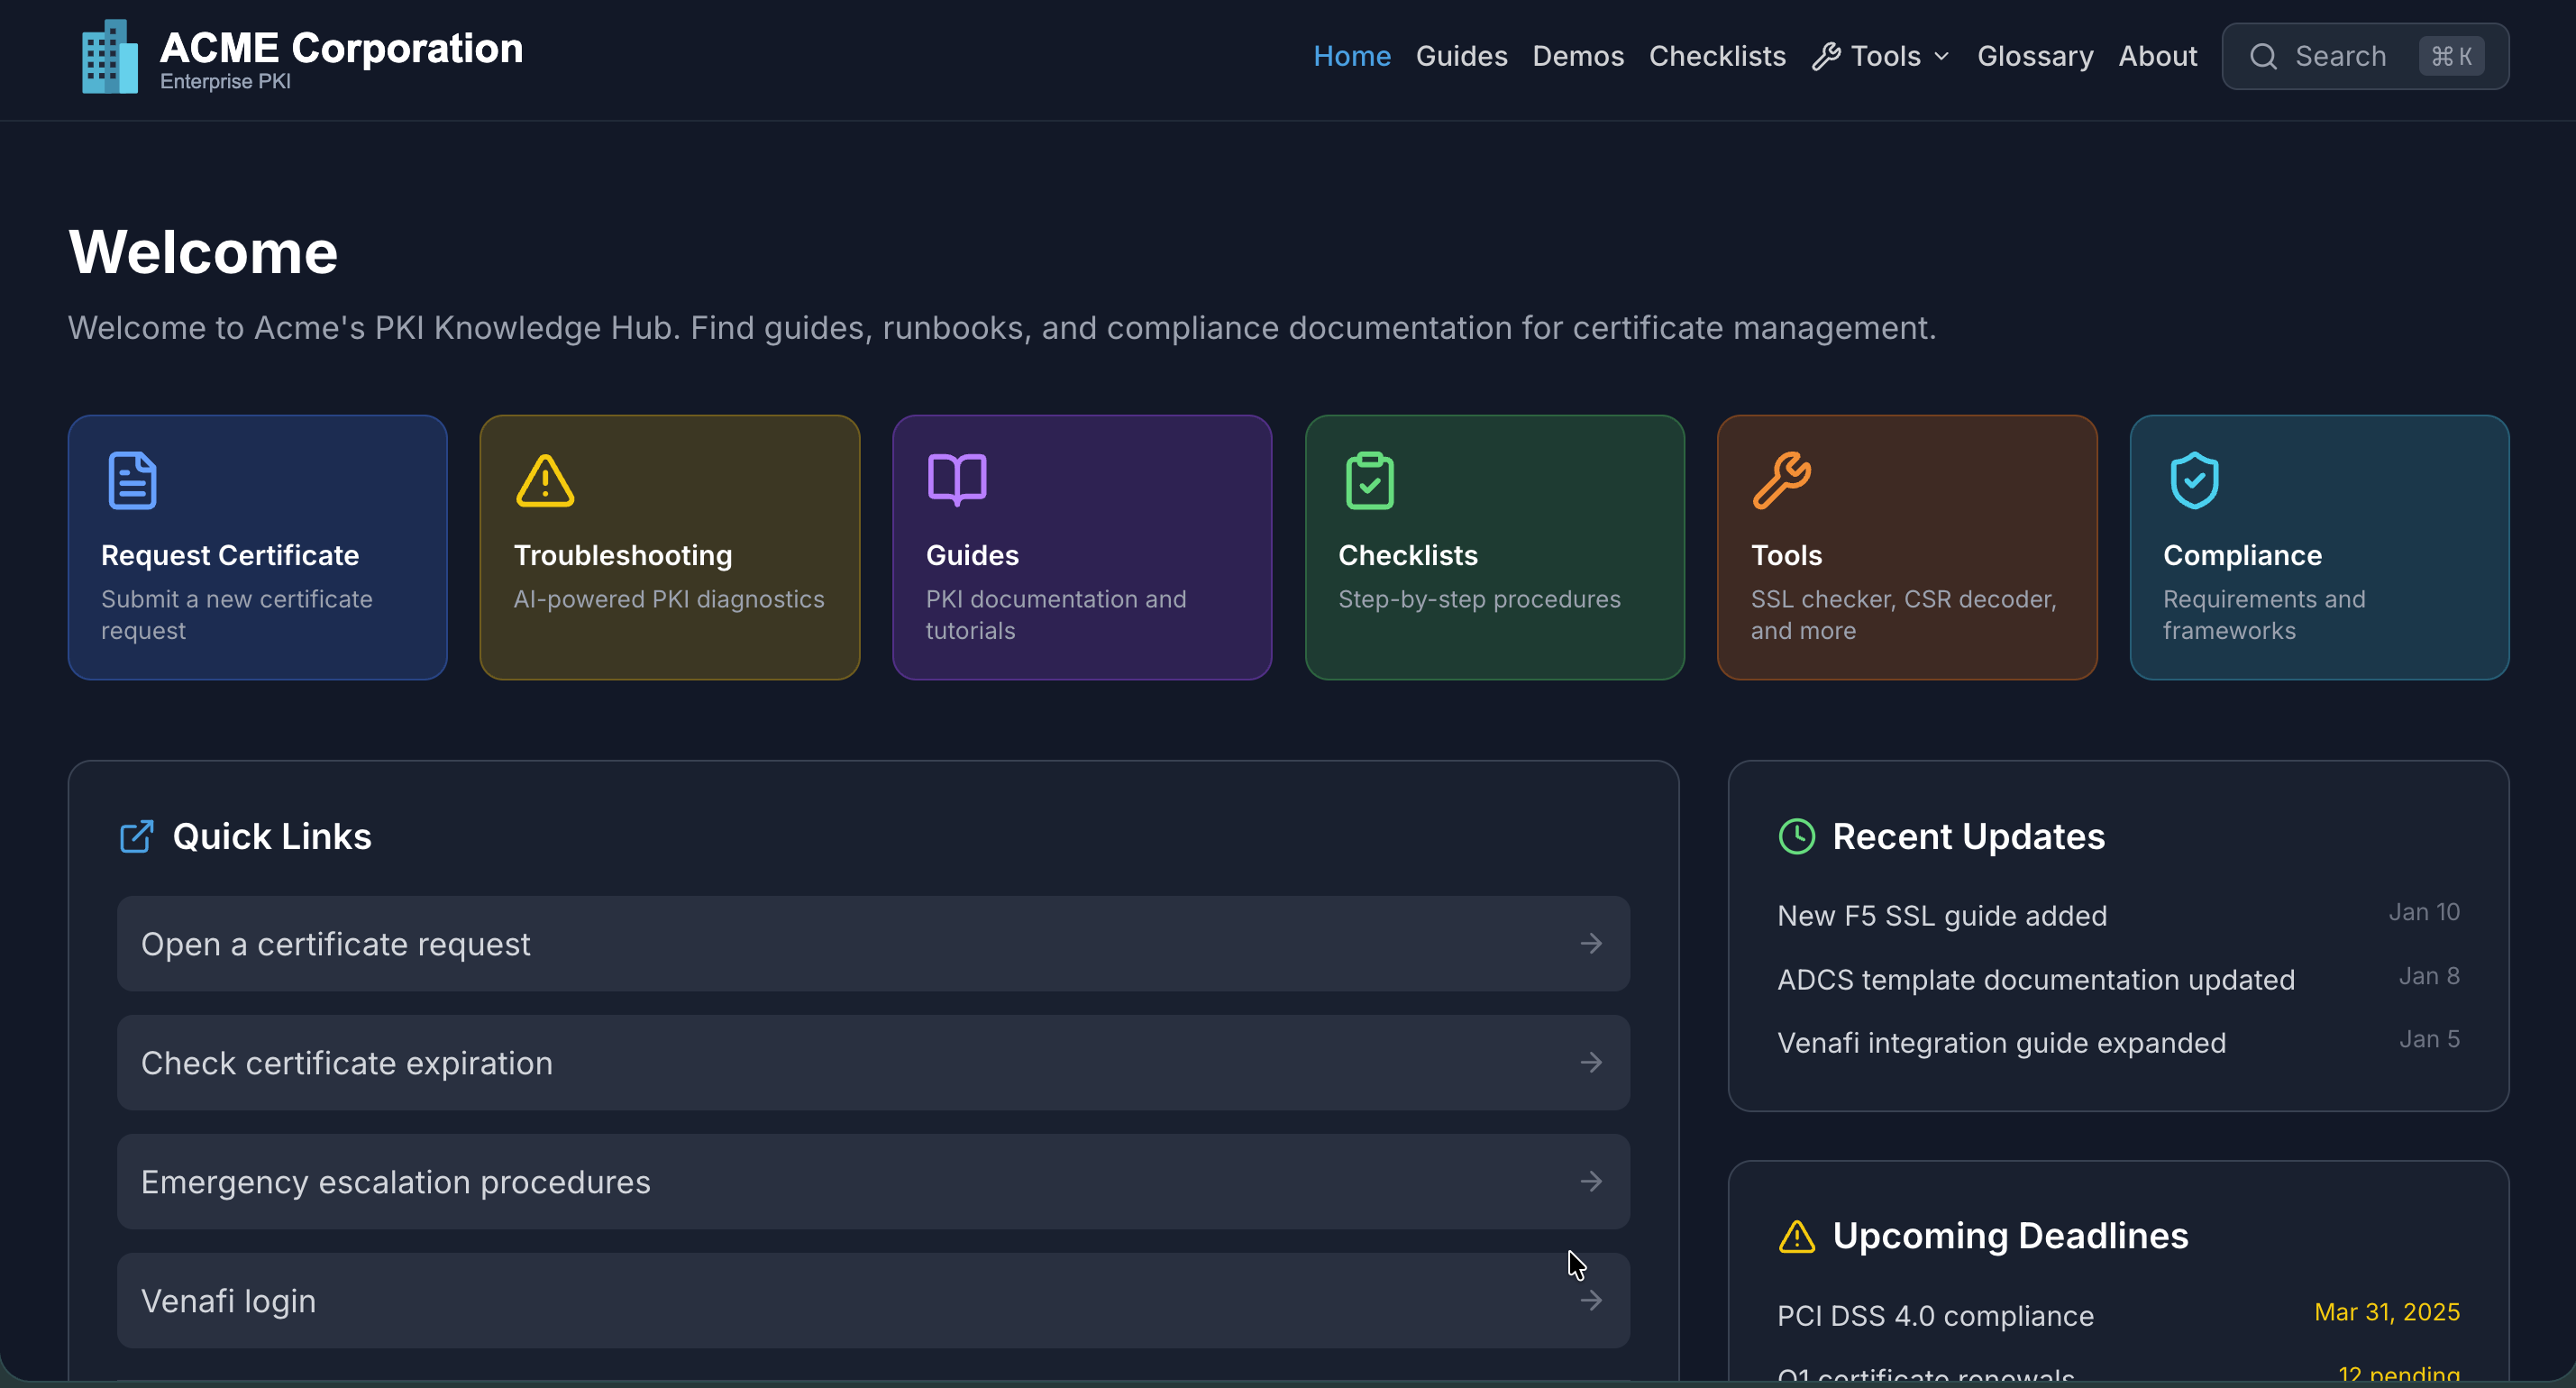Click the Guides open book icon

[x=957, y=479]
